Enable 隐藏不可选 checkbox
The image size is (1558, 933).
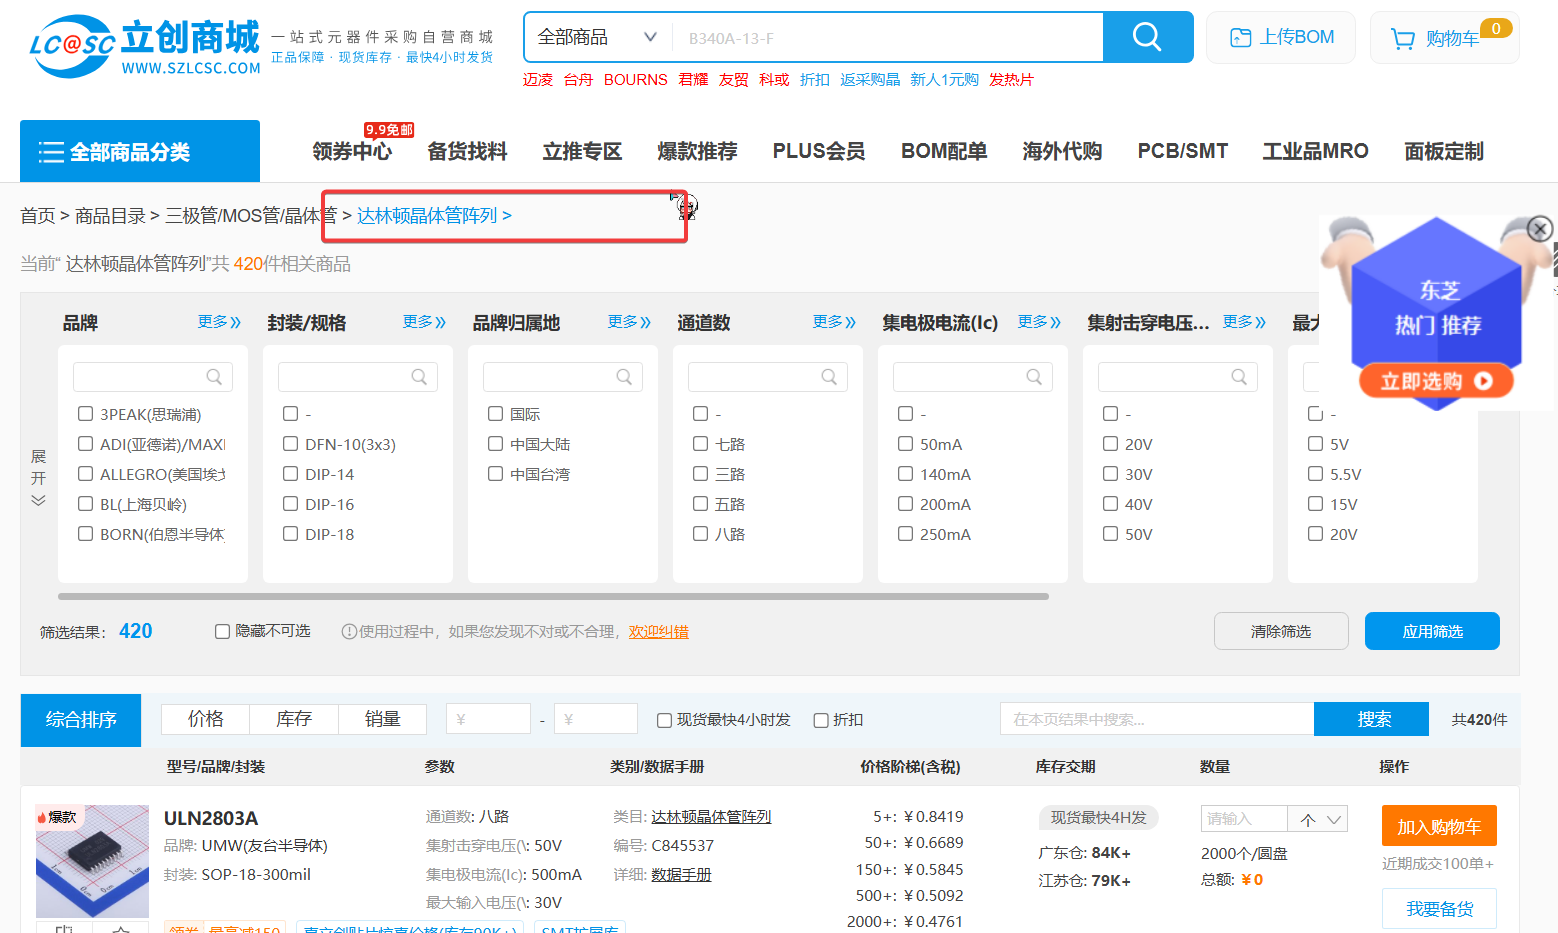coord(223,631)
